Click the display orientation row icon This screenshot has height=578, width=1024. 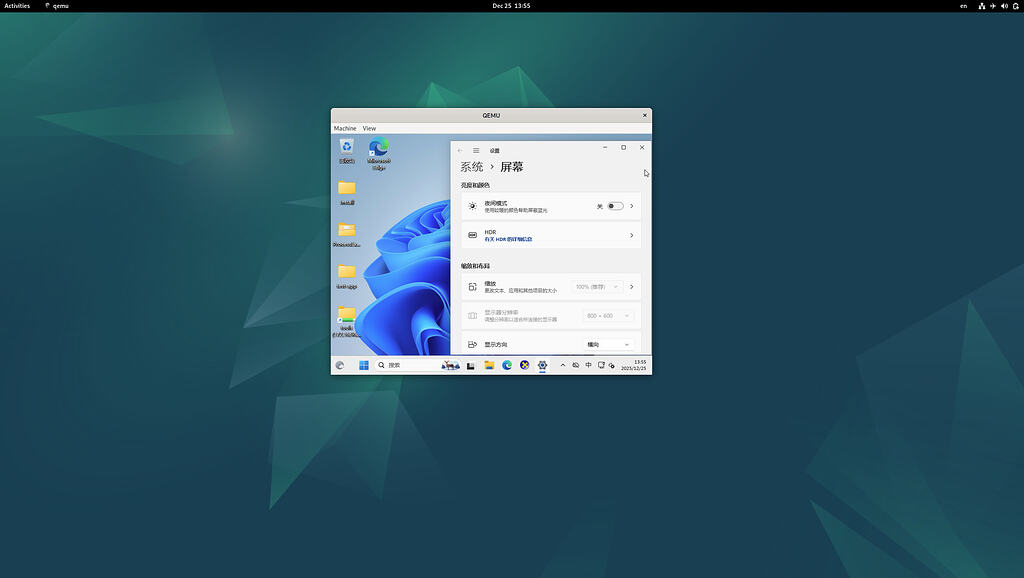tap(472, 344)
